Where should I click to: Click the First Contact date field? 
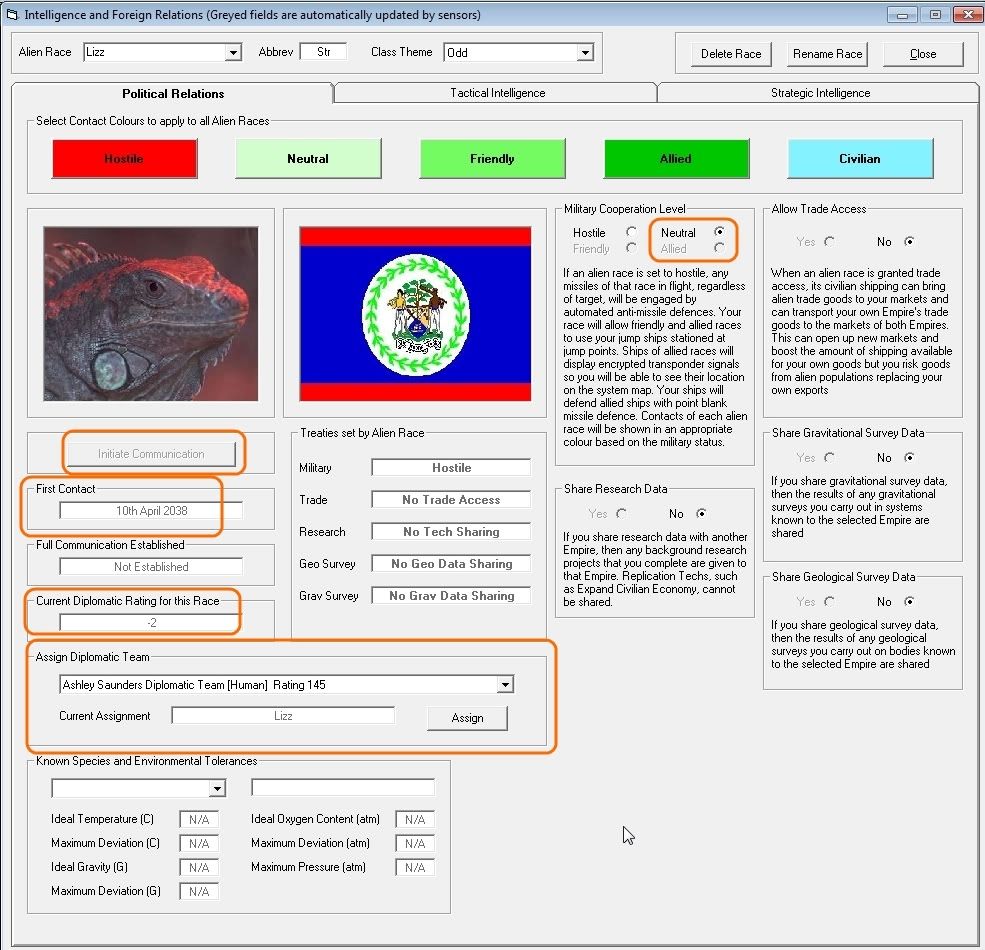click(x=151, y=511)
